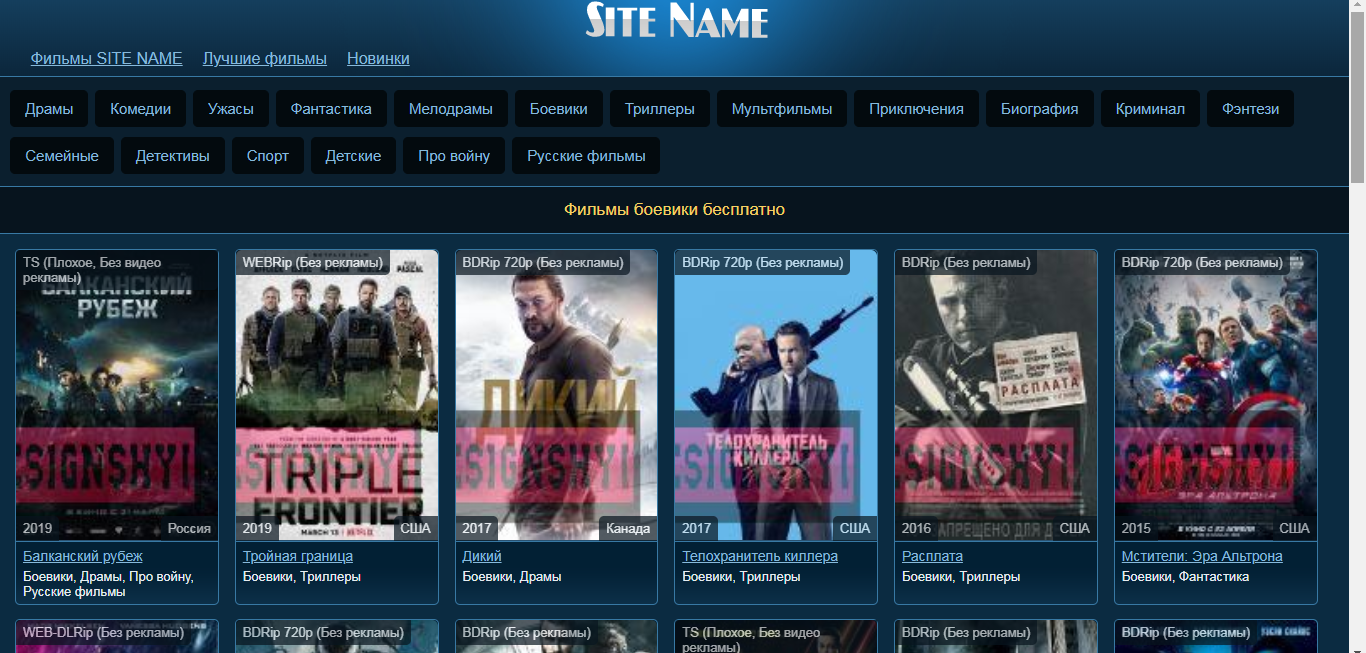Open the Мелодрамы genre
This screenshot has width=1366, height=653.
point(451,109)
